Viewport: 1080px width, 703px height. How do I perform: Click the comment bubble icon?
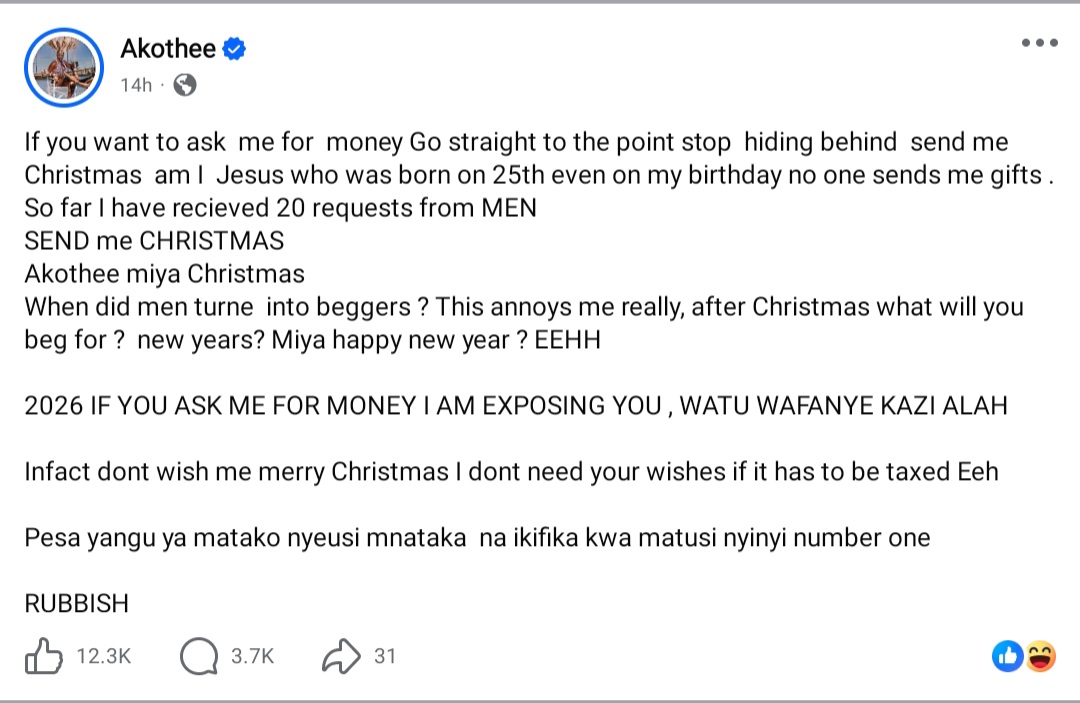click(199, 657)
